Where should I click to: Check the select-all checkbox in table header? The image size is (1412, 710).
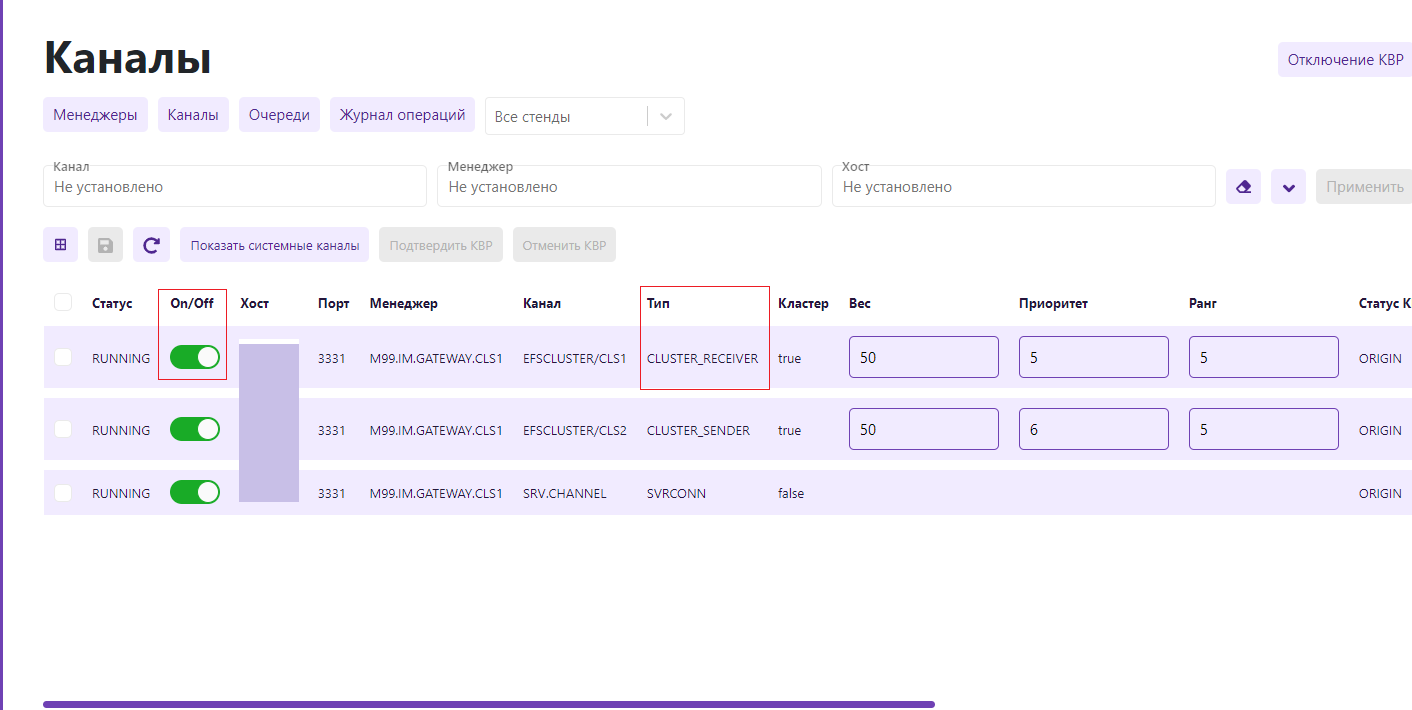[x=63, y=302]
